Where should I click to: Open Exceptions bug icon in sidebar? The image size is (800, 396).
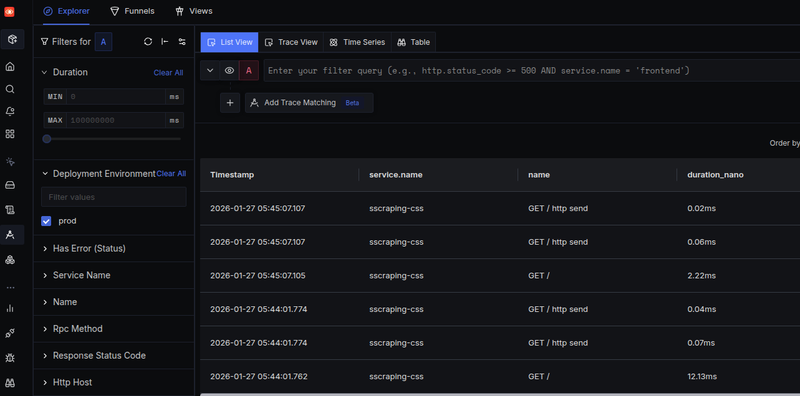point(10,358)
